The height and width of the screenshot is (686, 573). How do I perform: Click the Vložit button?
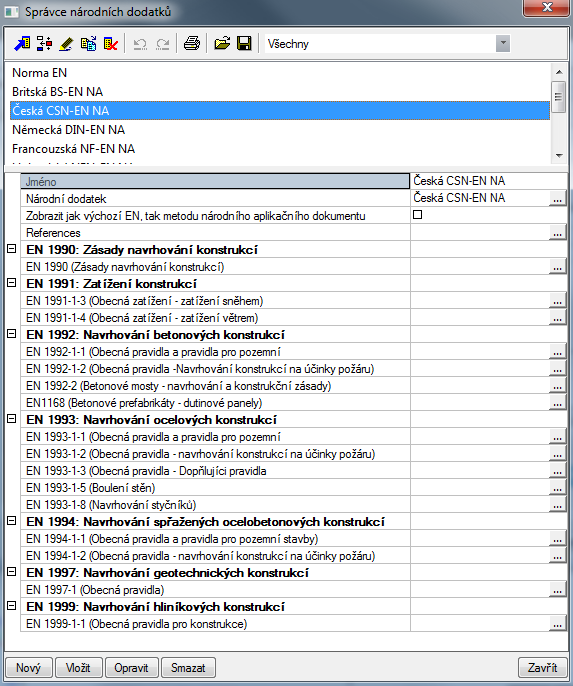[x=79, y=668]
